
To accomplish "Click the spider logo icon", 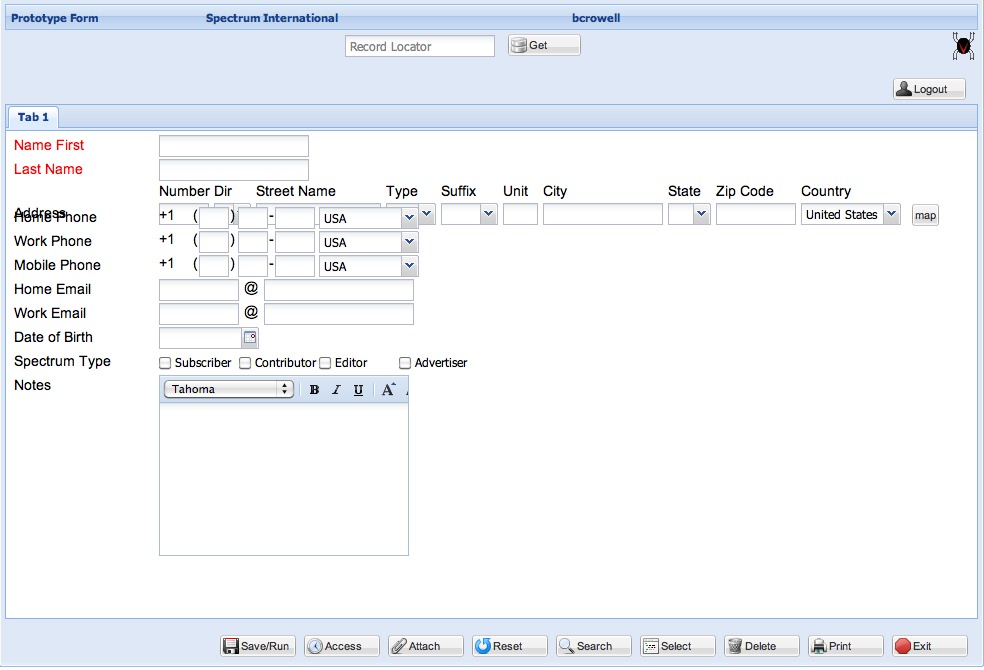I will [x=963, y=46].
